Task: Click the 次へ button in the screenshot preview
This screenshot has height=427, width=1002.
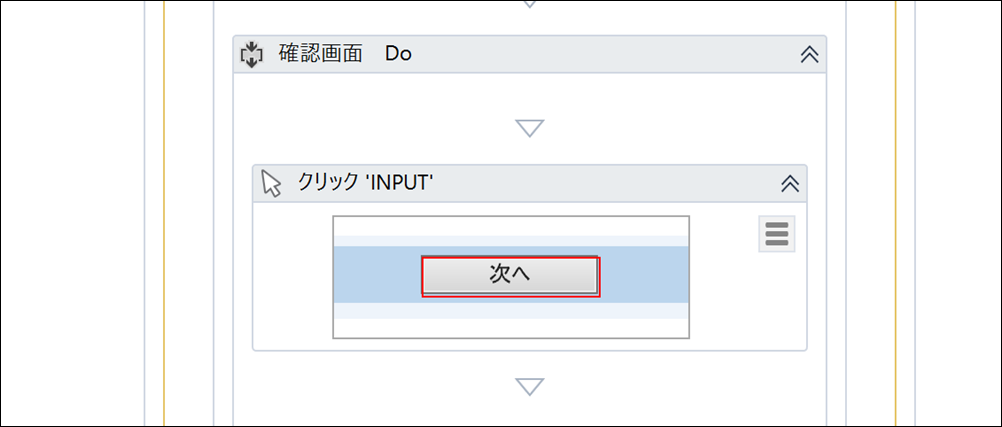Action: pos(510,276)
